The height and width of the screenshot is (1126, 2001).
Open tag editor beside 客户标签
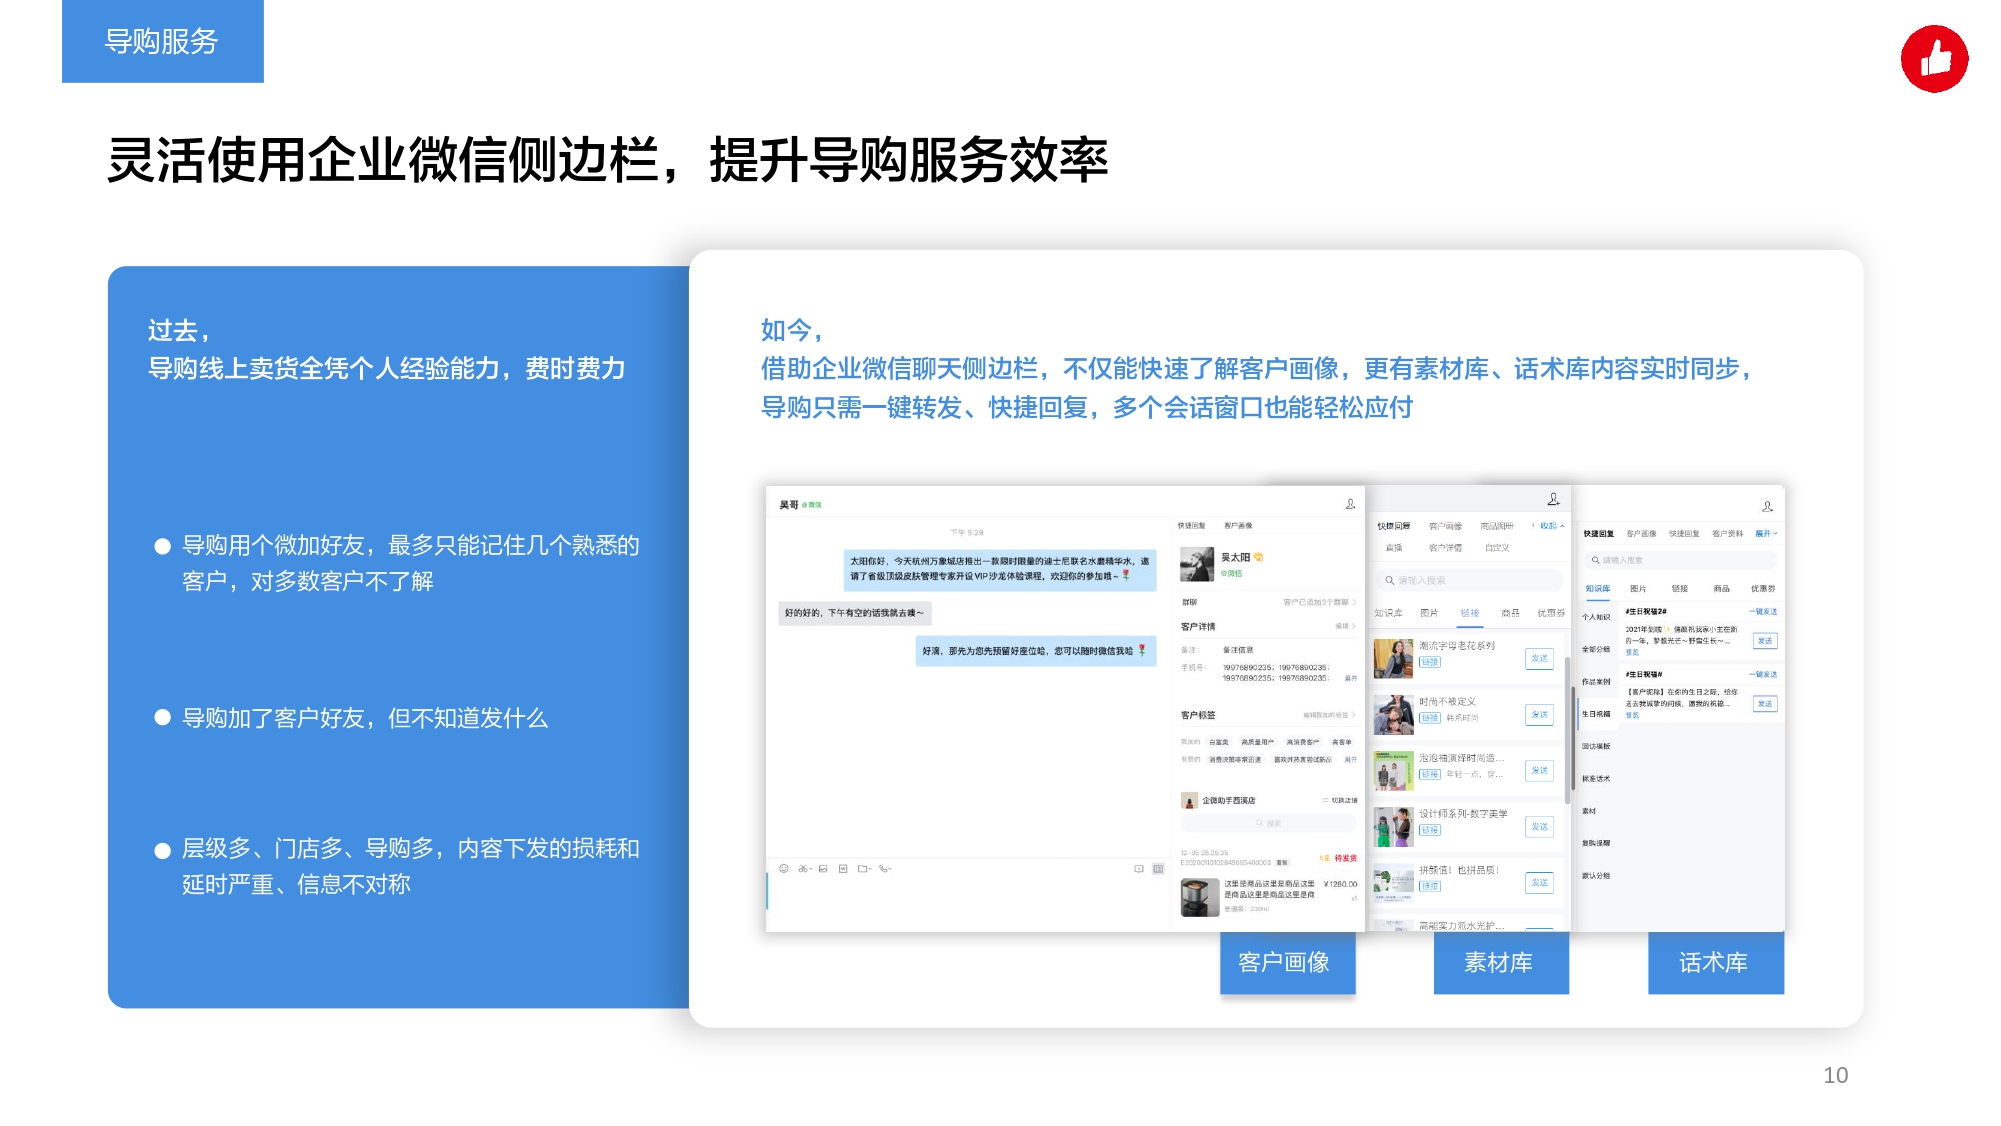1329,715
